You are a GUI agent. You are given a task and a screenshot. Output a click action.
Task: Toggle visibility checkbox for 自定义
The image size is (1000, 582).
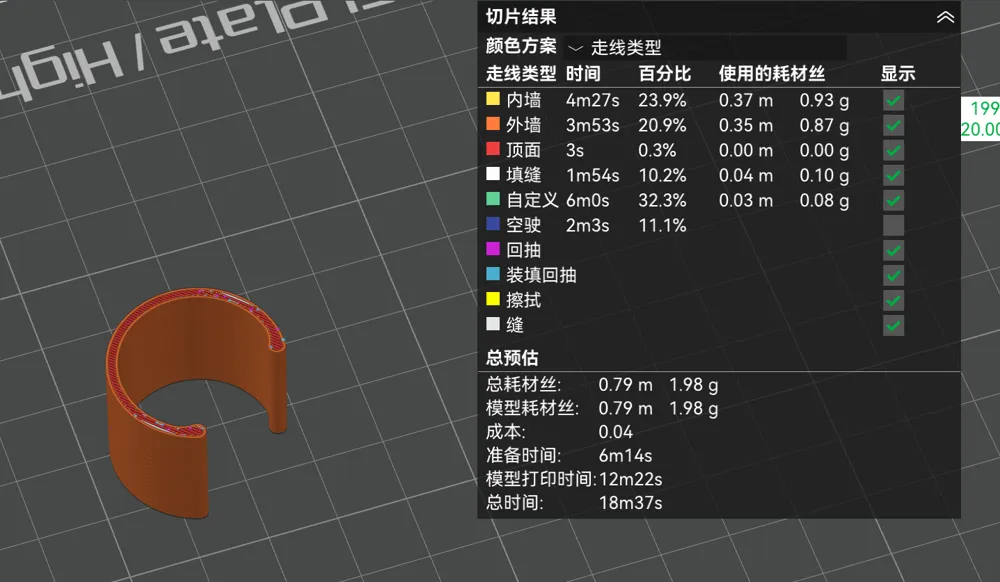tap(893, 201)
